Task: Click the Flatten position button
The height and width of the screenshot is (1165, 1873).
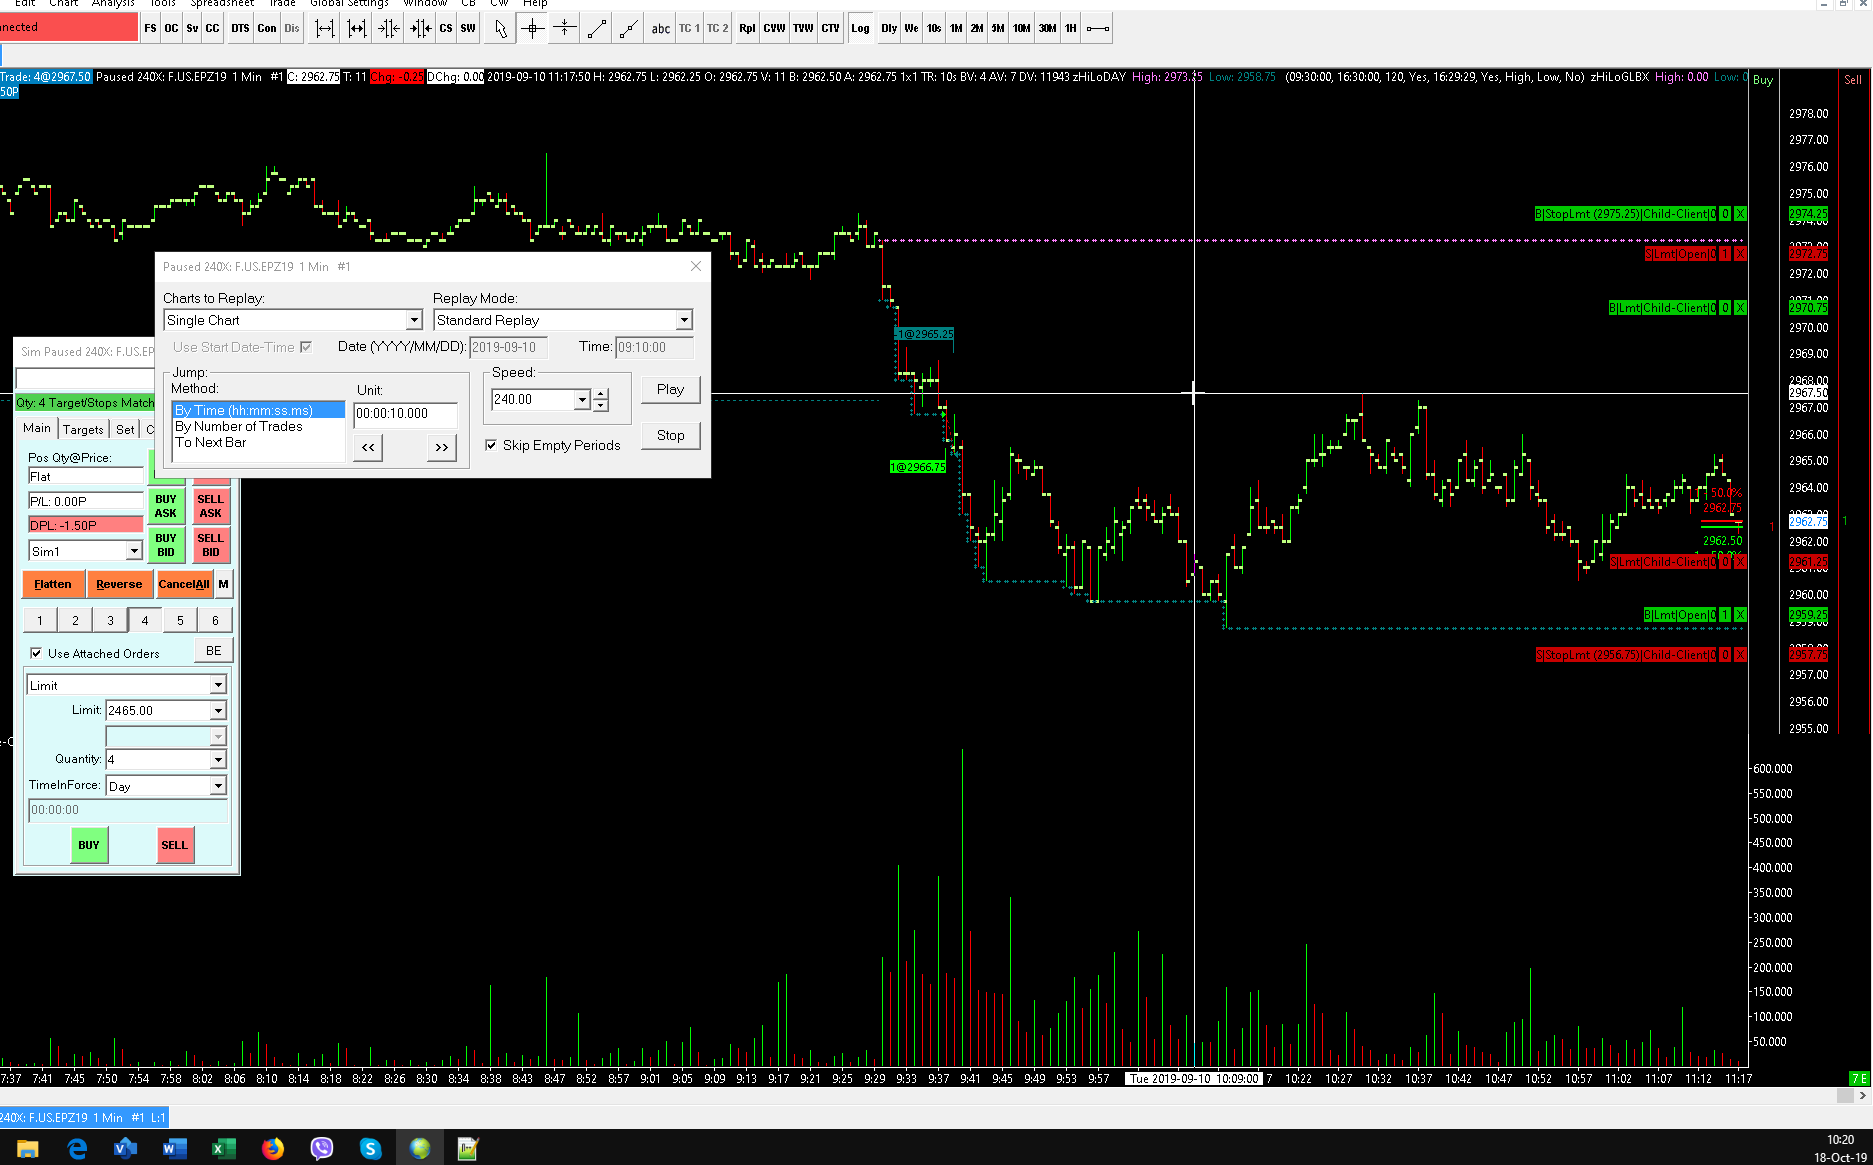Action: click(53, 584)
